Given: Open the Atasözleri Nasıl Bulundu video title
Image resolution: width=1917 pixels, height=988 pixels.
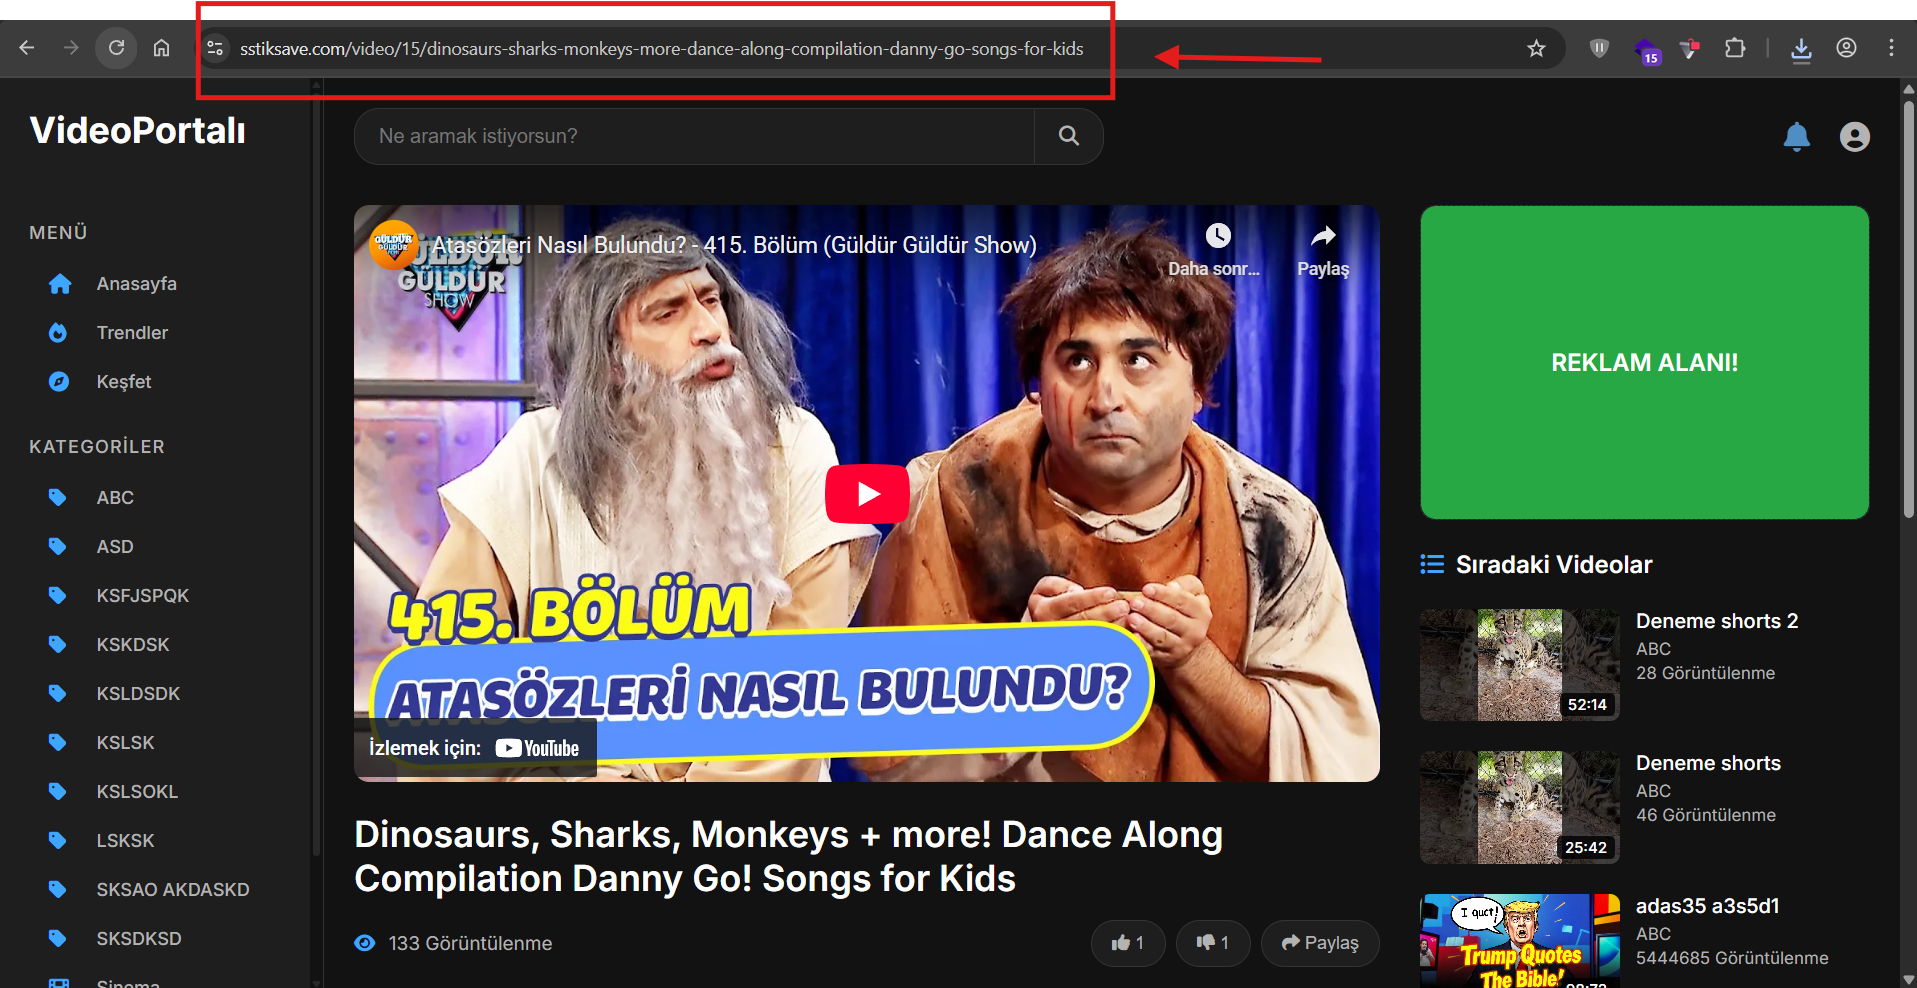Looking at the screenshot, I should click(x=735, y=245).
